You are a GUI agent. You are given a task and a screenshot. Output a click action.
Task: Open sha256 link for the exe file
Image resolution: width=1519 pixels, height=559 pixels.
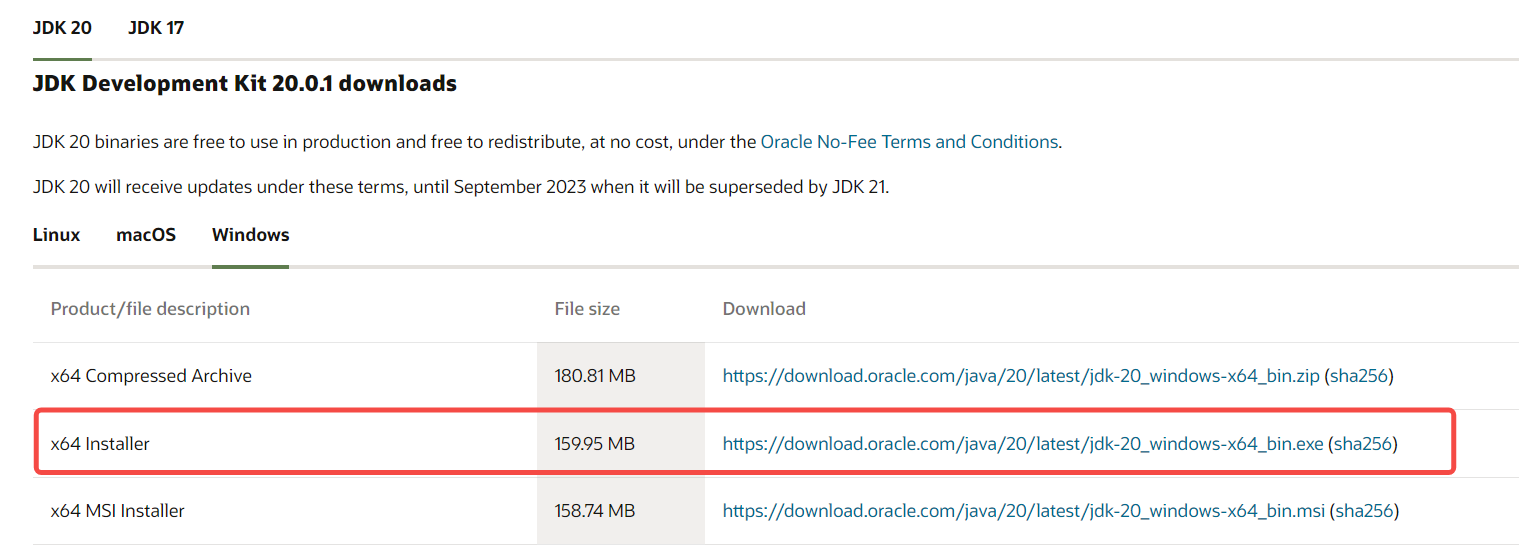click(1363, 443)
